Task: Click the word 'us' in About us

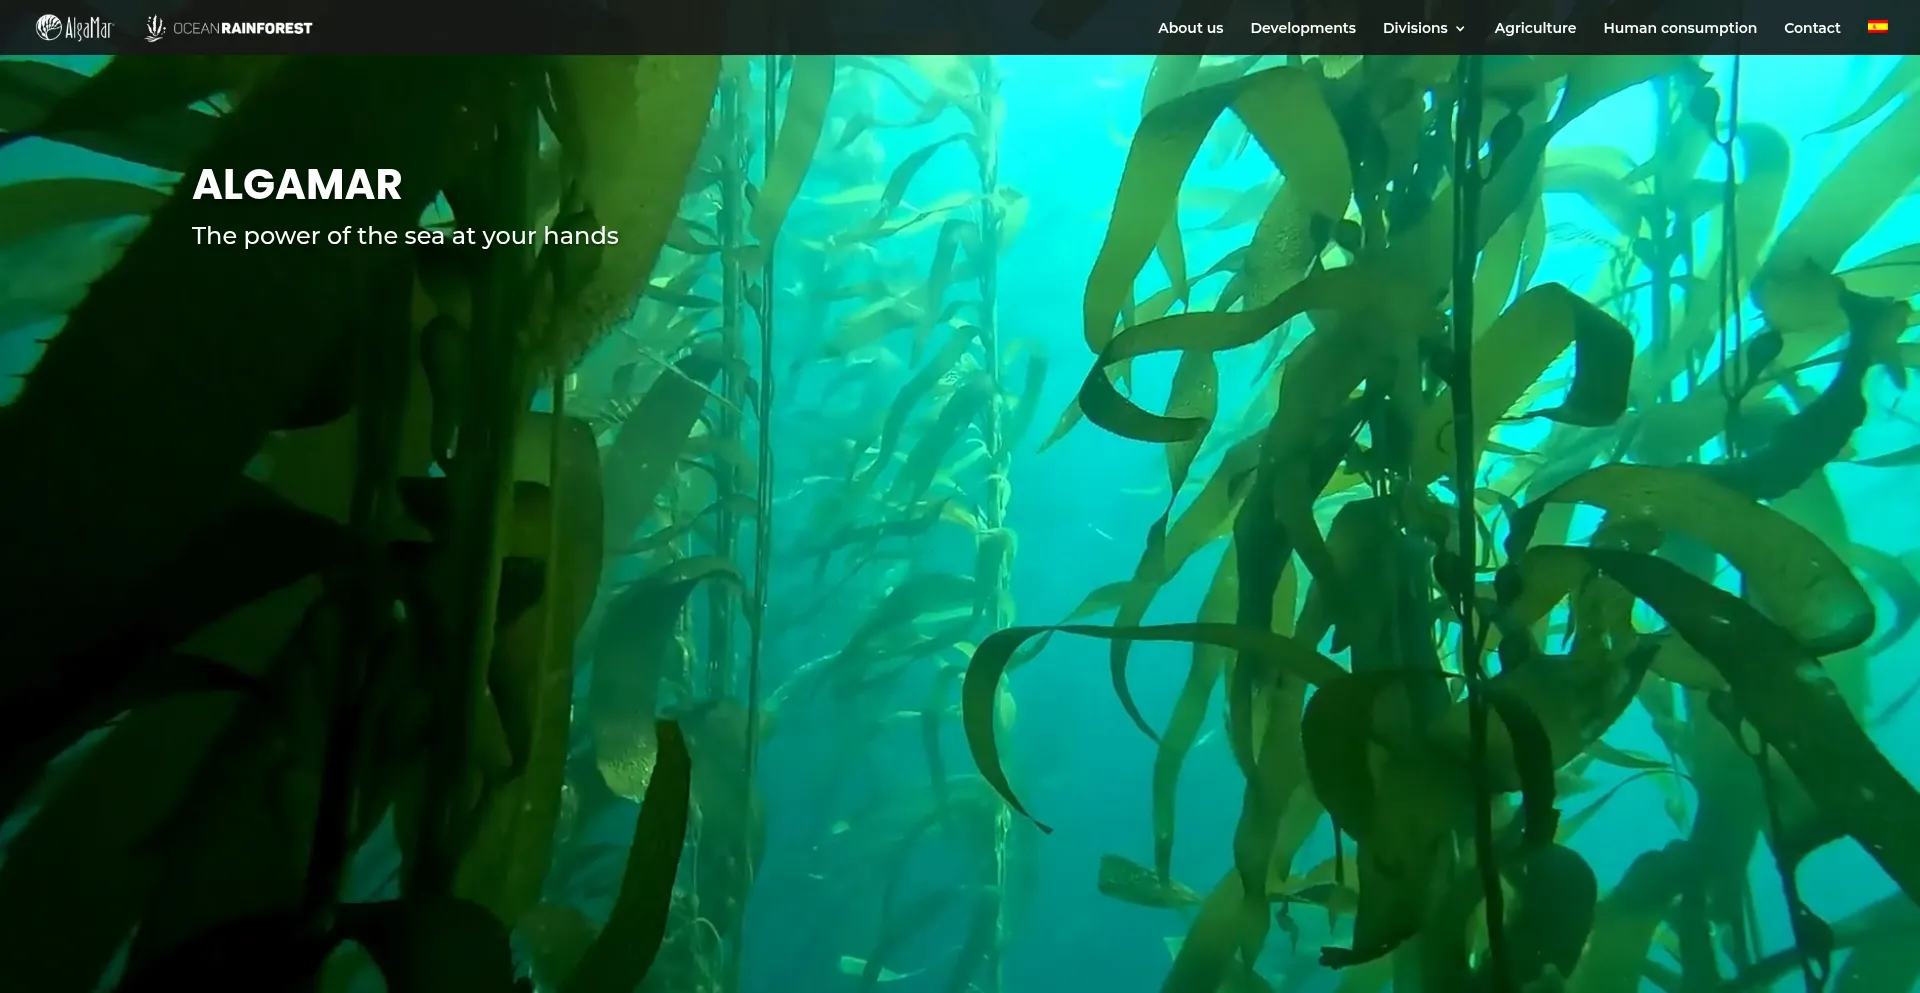Action: [1214, 28]
